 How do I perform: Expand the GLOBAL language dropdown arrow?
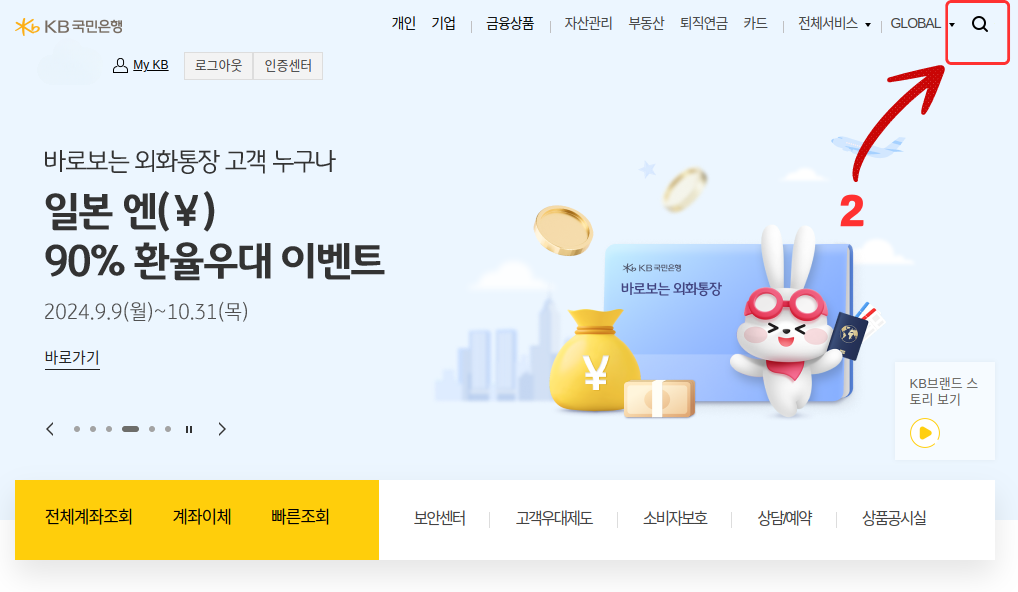(x=952, y=25)
